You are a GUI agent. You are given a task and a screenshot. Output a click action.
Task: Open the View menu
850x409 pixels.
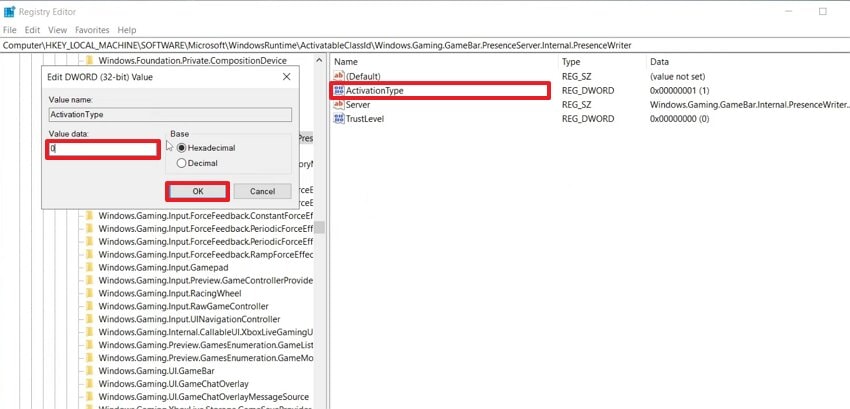57,30
